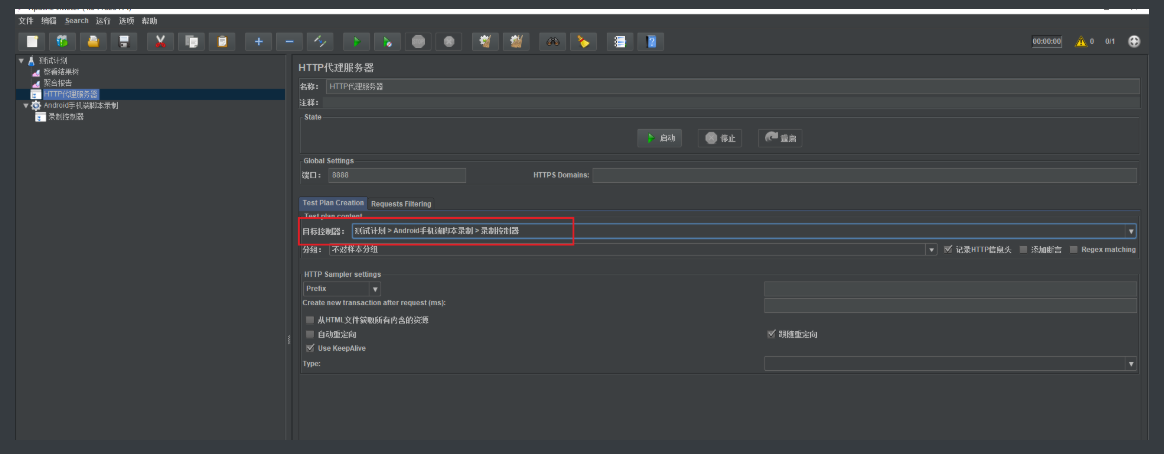Click the Cut scissors icon in toolbar
1164x454 pixels.
(x=159, y=41)
